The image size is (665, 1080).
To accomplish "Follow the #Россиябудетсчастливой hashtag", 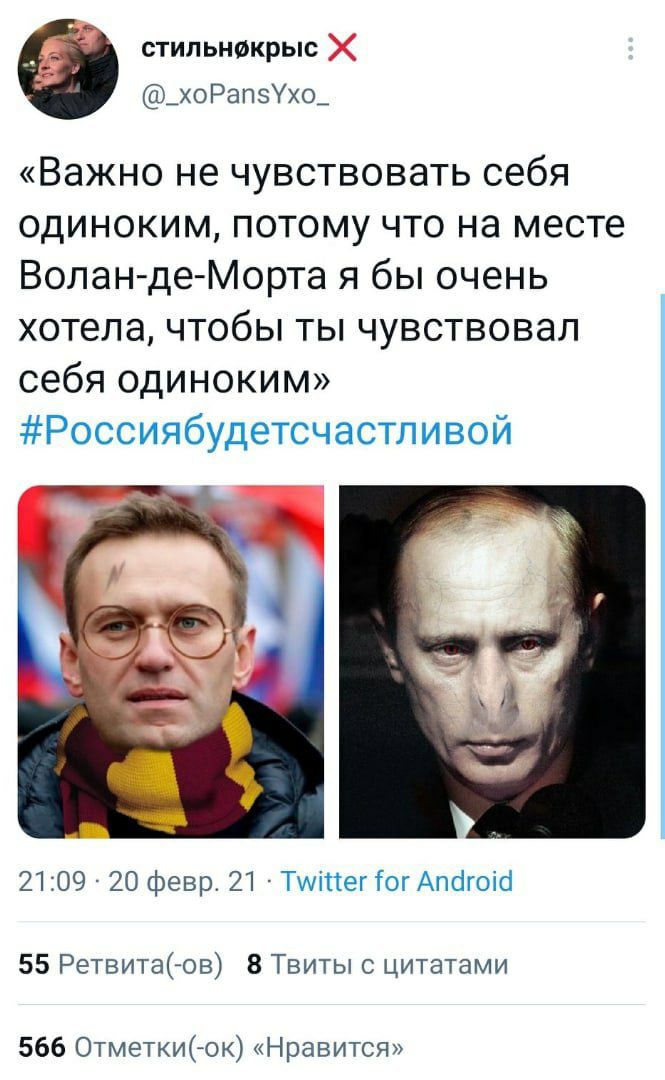I will pos(266,430).
